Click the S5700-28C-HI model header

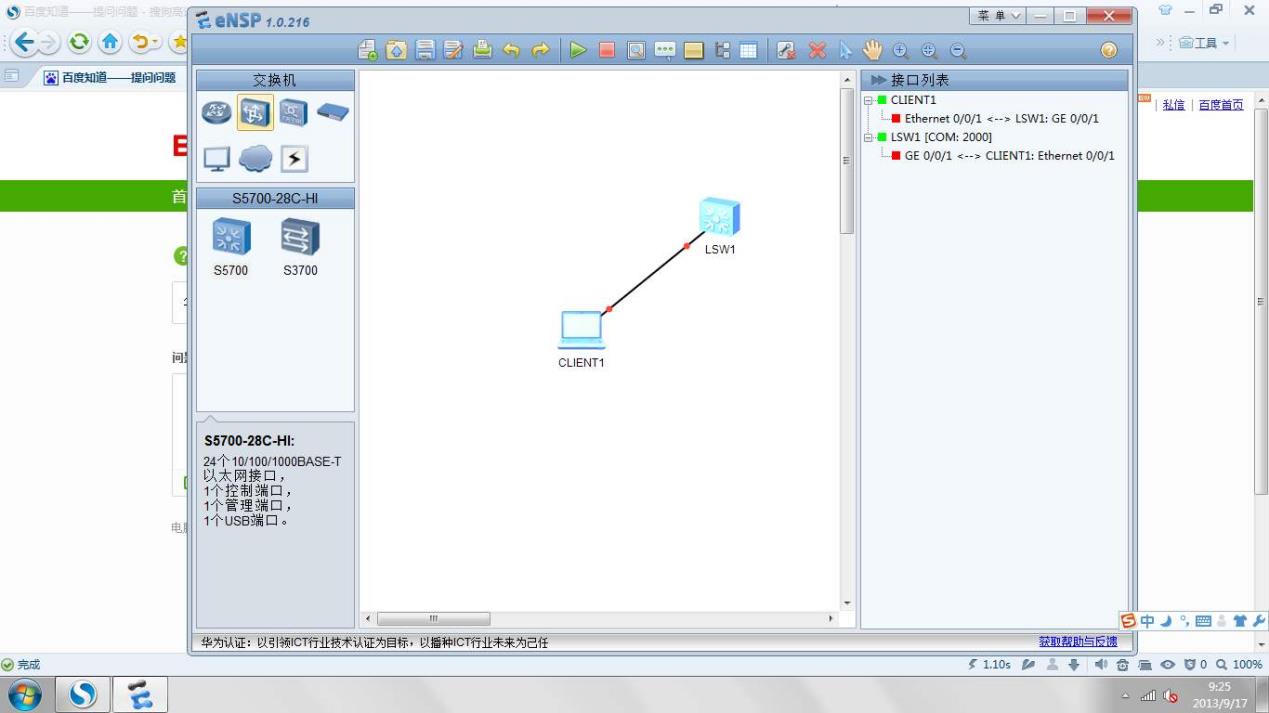click(x=275, y=198)
